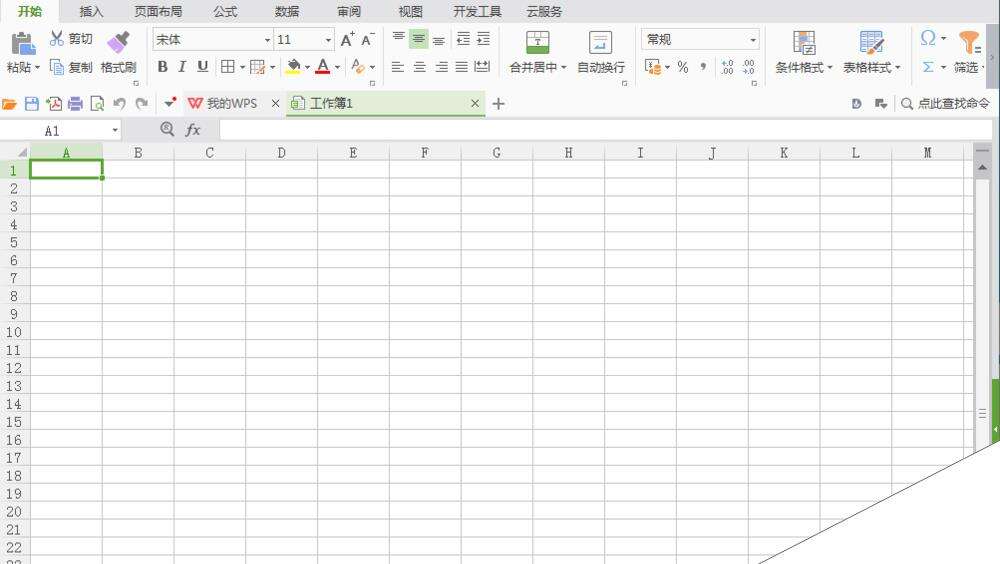Viewport: 1000px width, 564px height.
Task: Click the Cut scissors icon
Action: click(x=57, y=38)
